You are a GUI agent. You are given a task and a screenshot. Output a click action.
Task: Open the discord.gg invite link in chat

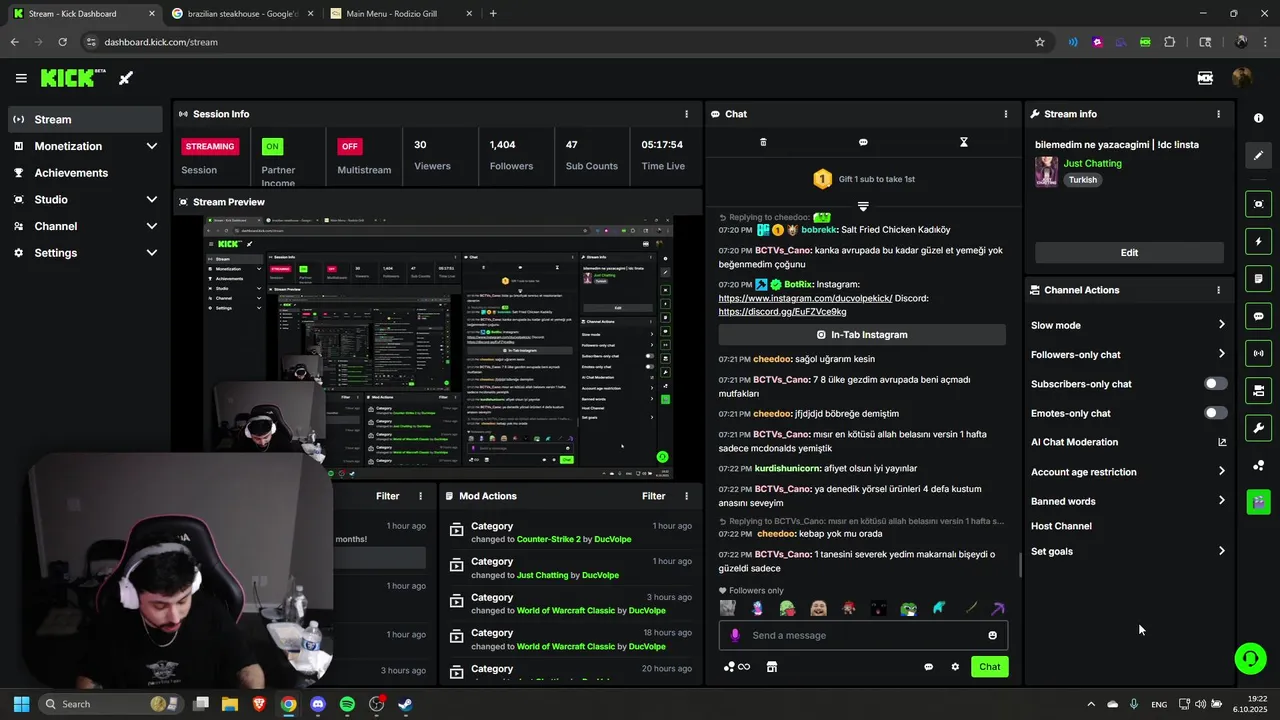[x=782, y=312]
